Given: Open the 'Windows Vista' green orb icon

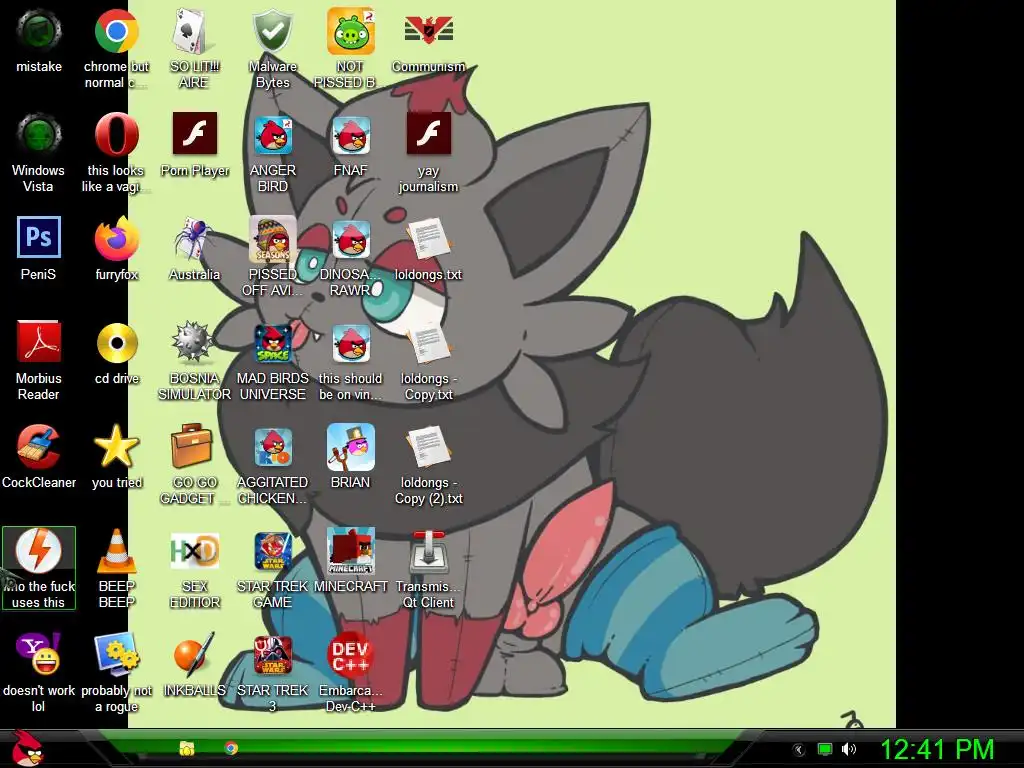Looking at the screenshot, I should [39, 135].
